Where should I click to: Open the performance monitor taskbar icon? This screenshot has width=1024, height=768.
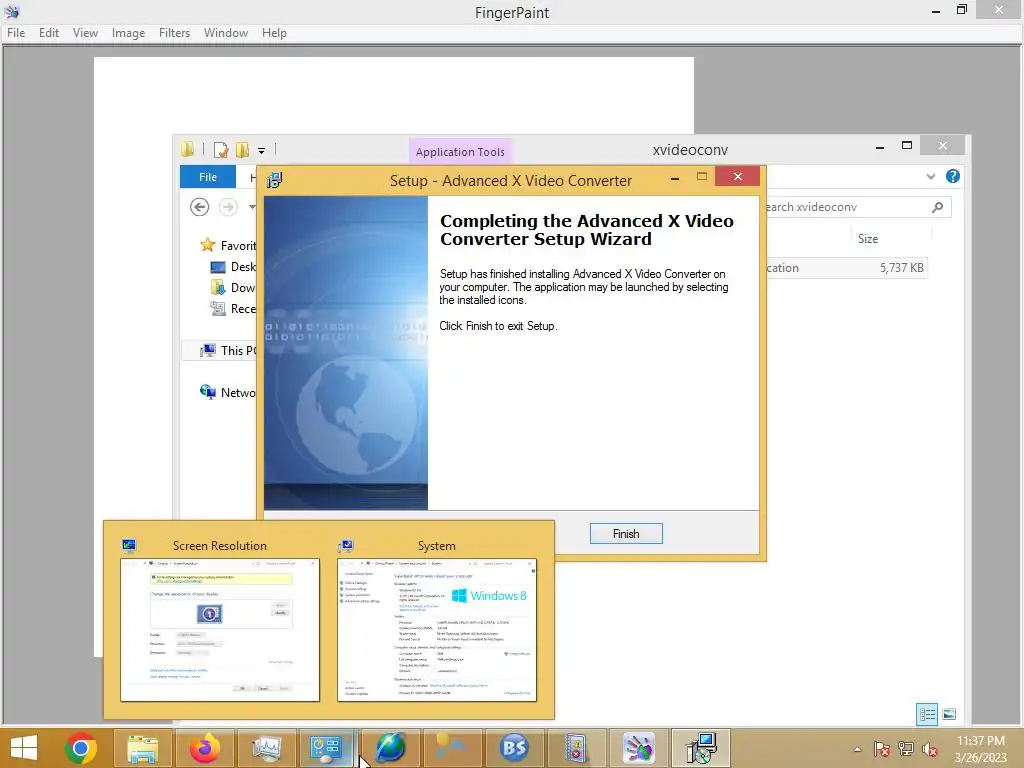click(x=266, y=748)
